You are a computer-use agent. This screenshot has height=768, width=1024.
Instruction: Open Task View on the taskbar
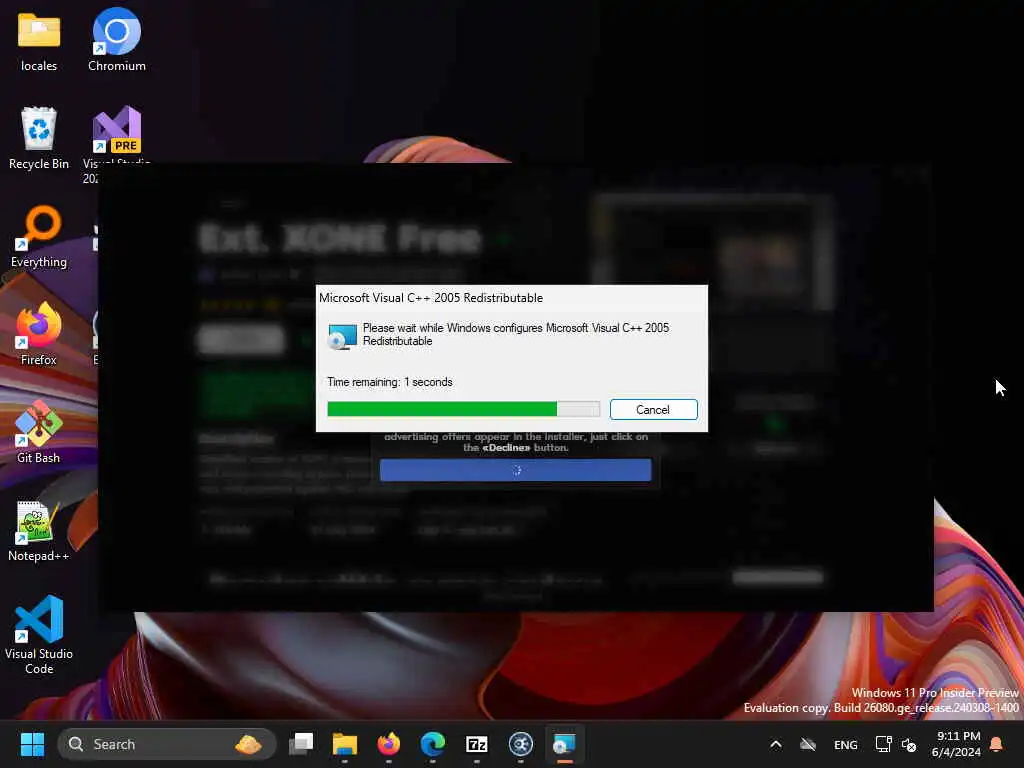[x=301, y=744]
